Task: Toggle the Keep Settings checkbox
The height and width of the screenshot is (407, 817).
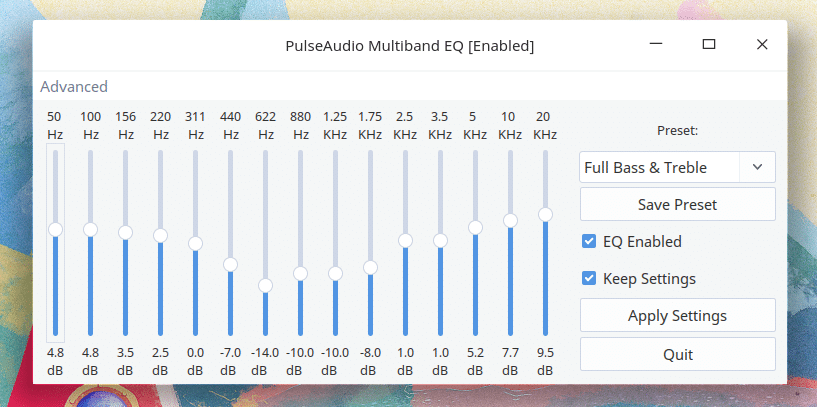Action: point(589,278)
